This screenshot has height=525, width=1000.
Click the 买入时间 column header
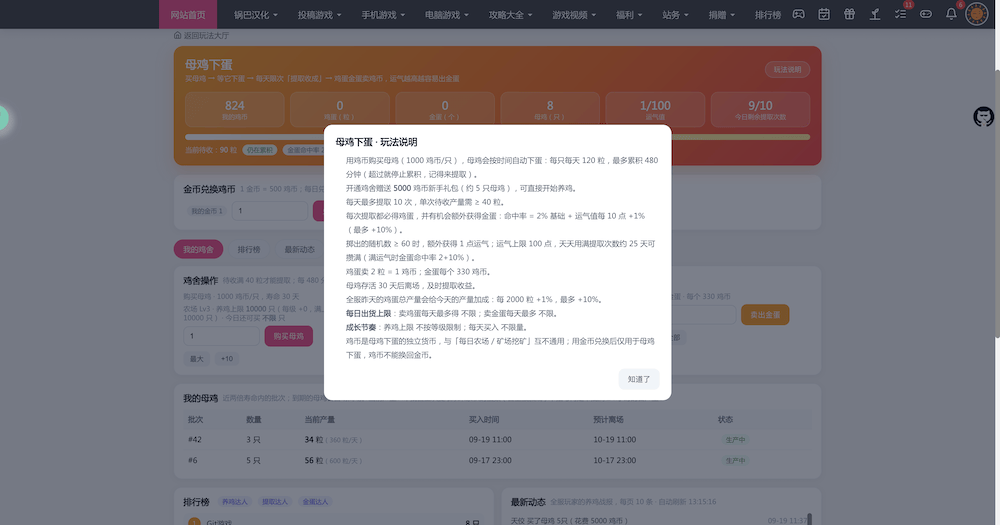coord(483,419)
